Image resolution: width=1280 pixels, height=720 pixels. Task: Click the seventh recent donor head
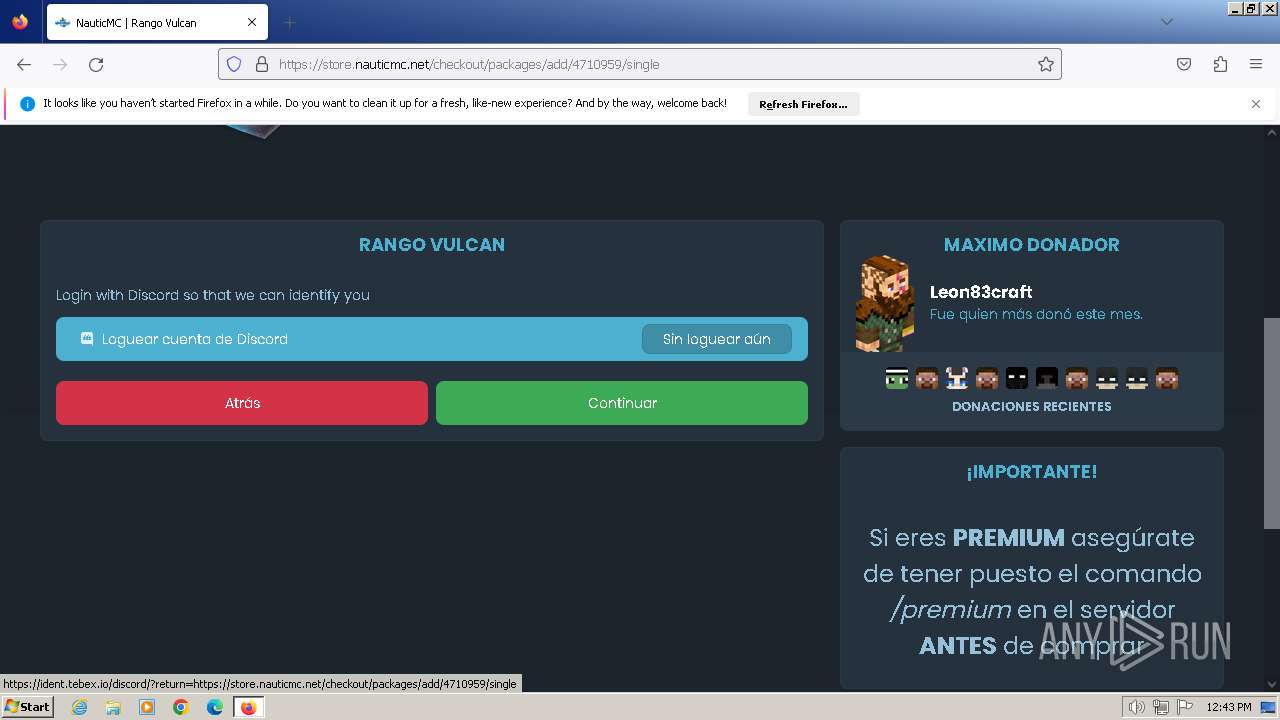coord(1077,378)
